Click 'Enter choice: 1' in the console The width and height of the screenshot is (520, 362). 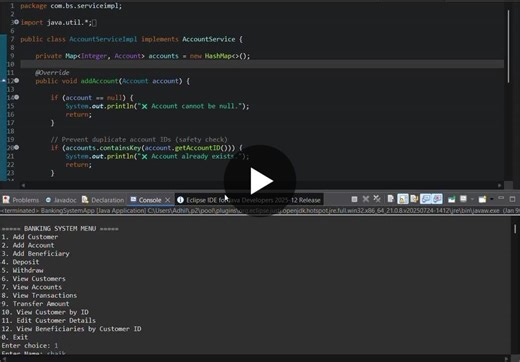tap(30, 345)
